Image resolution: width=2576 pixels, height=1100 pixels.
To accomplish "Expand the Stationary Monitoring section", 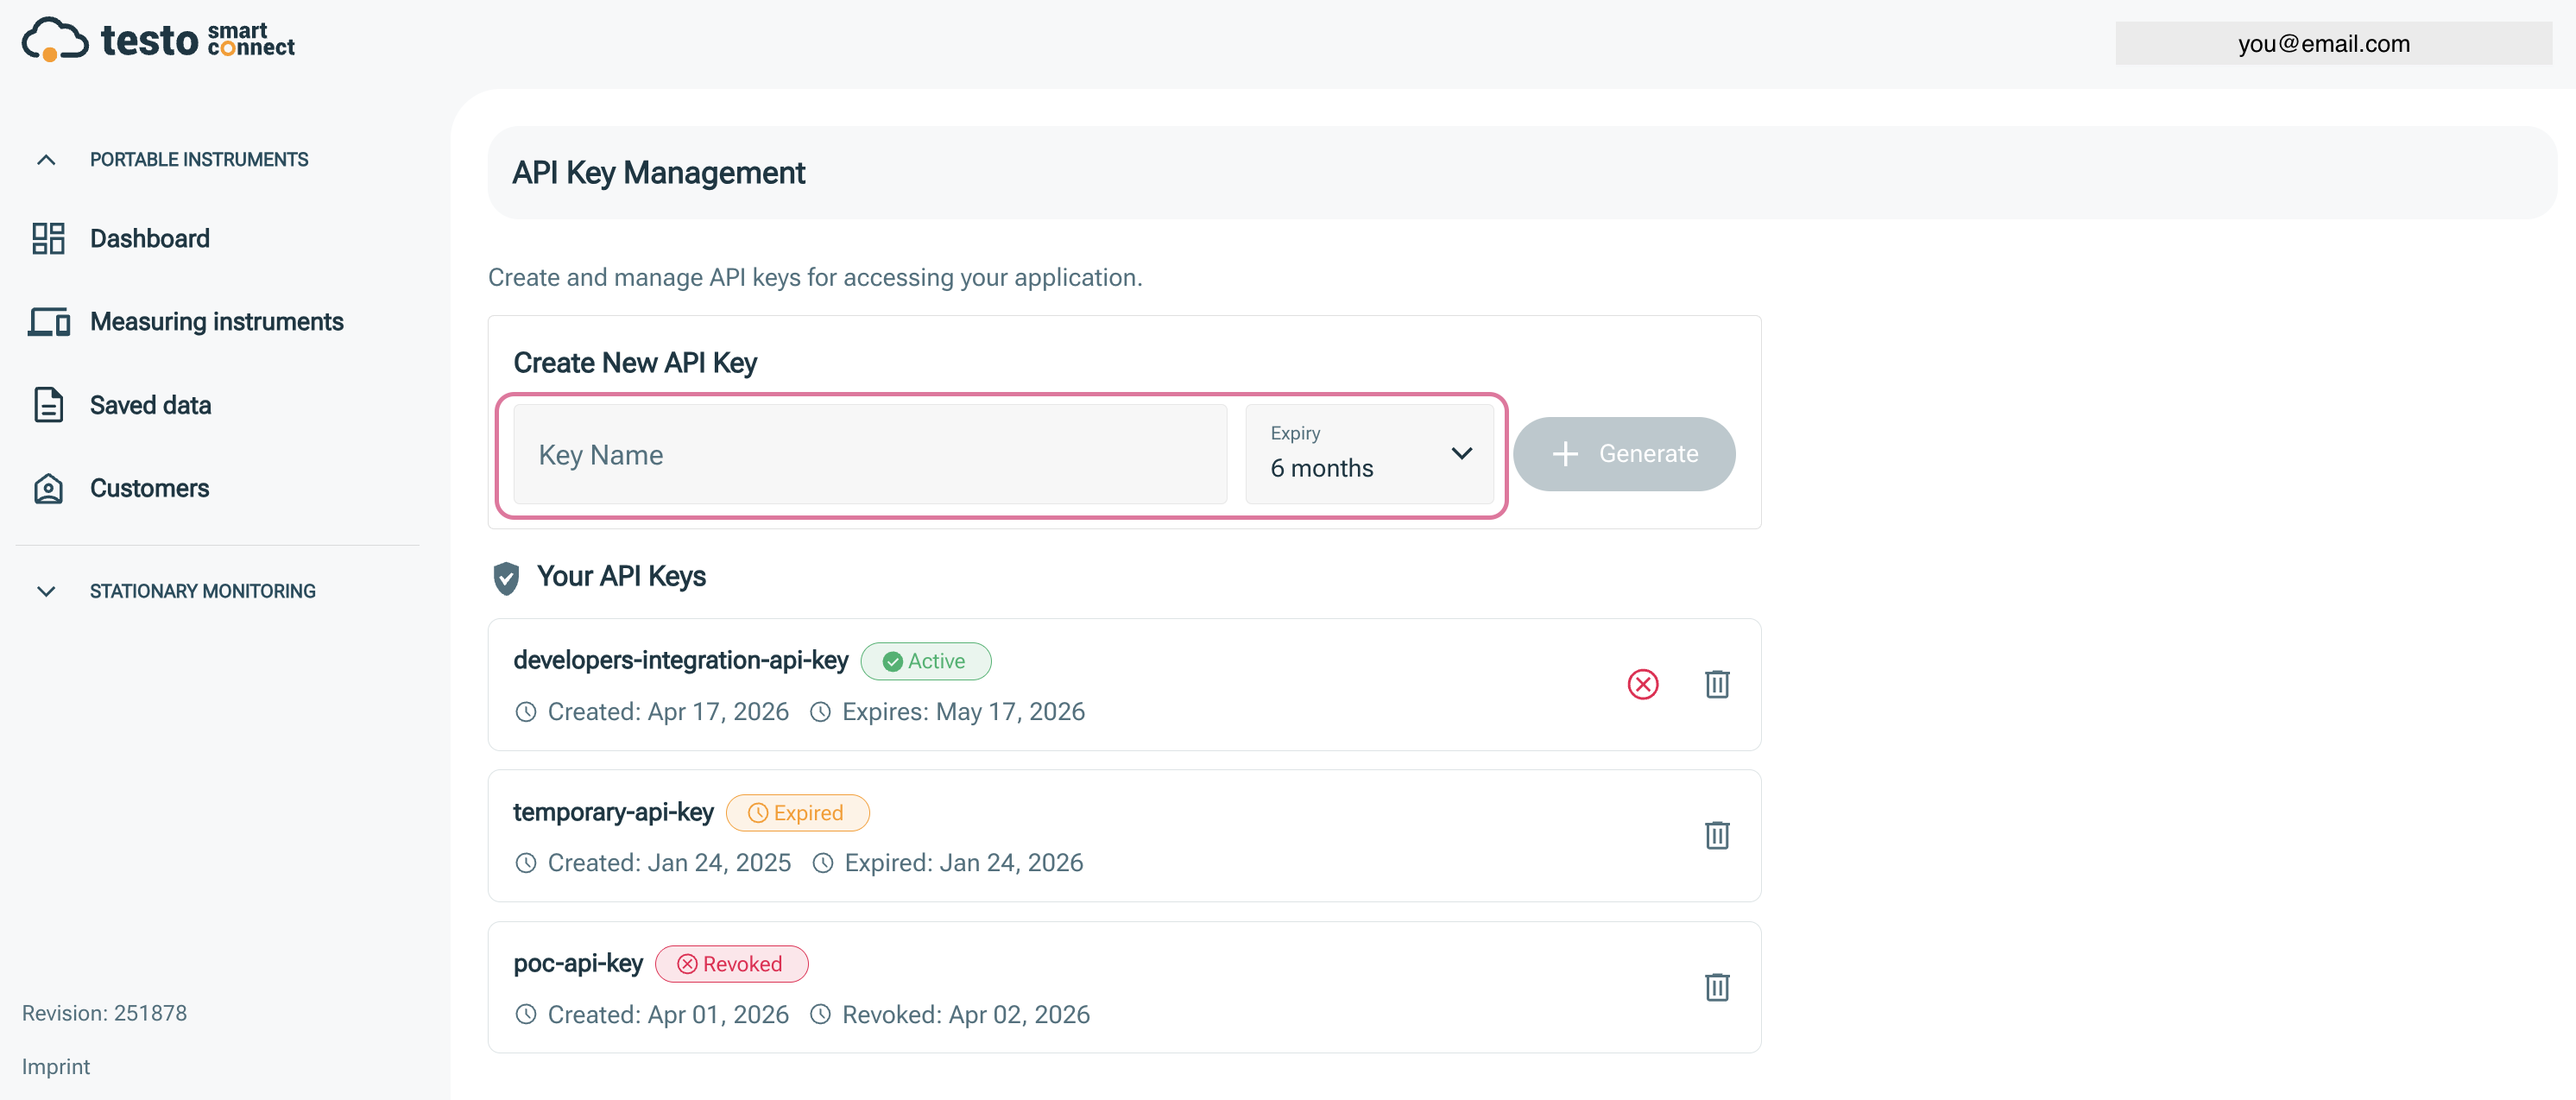I will [x=45, y=591].
